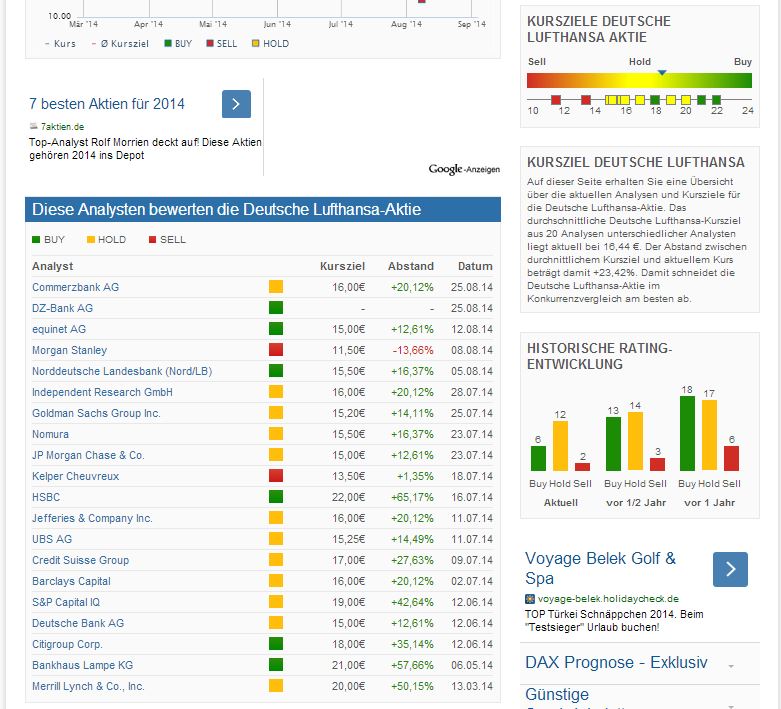This screenshot has width=781, height=709.
Task: Click the 11,50€ Kursziel value
Action: point(348,350)
